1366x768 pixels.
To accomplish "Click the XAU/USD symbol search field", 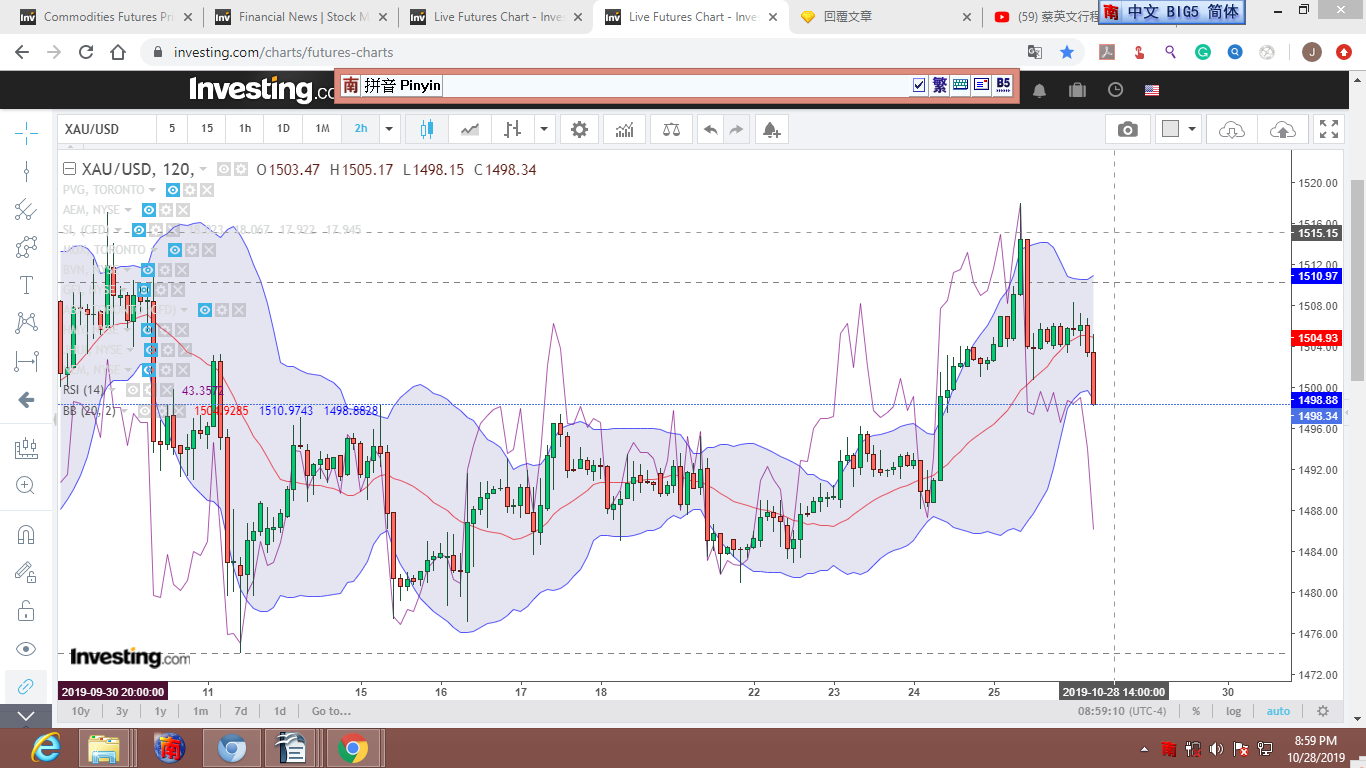I will pos(106,129).
